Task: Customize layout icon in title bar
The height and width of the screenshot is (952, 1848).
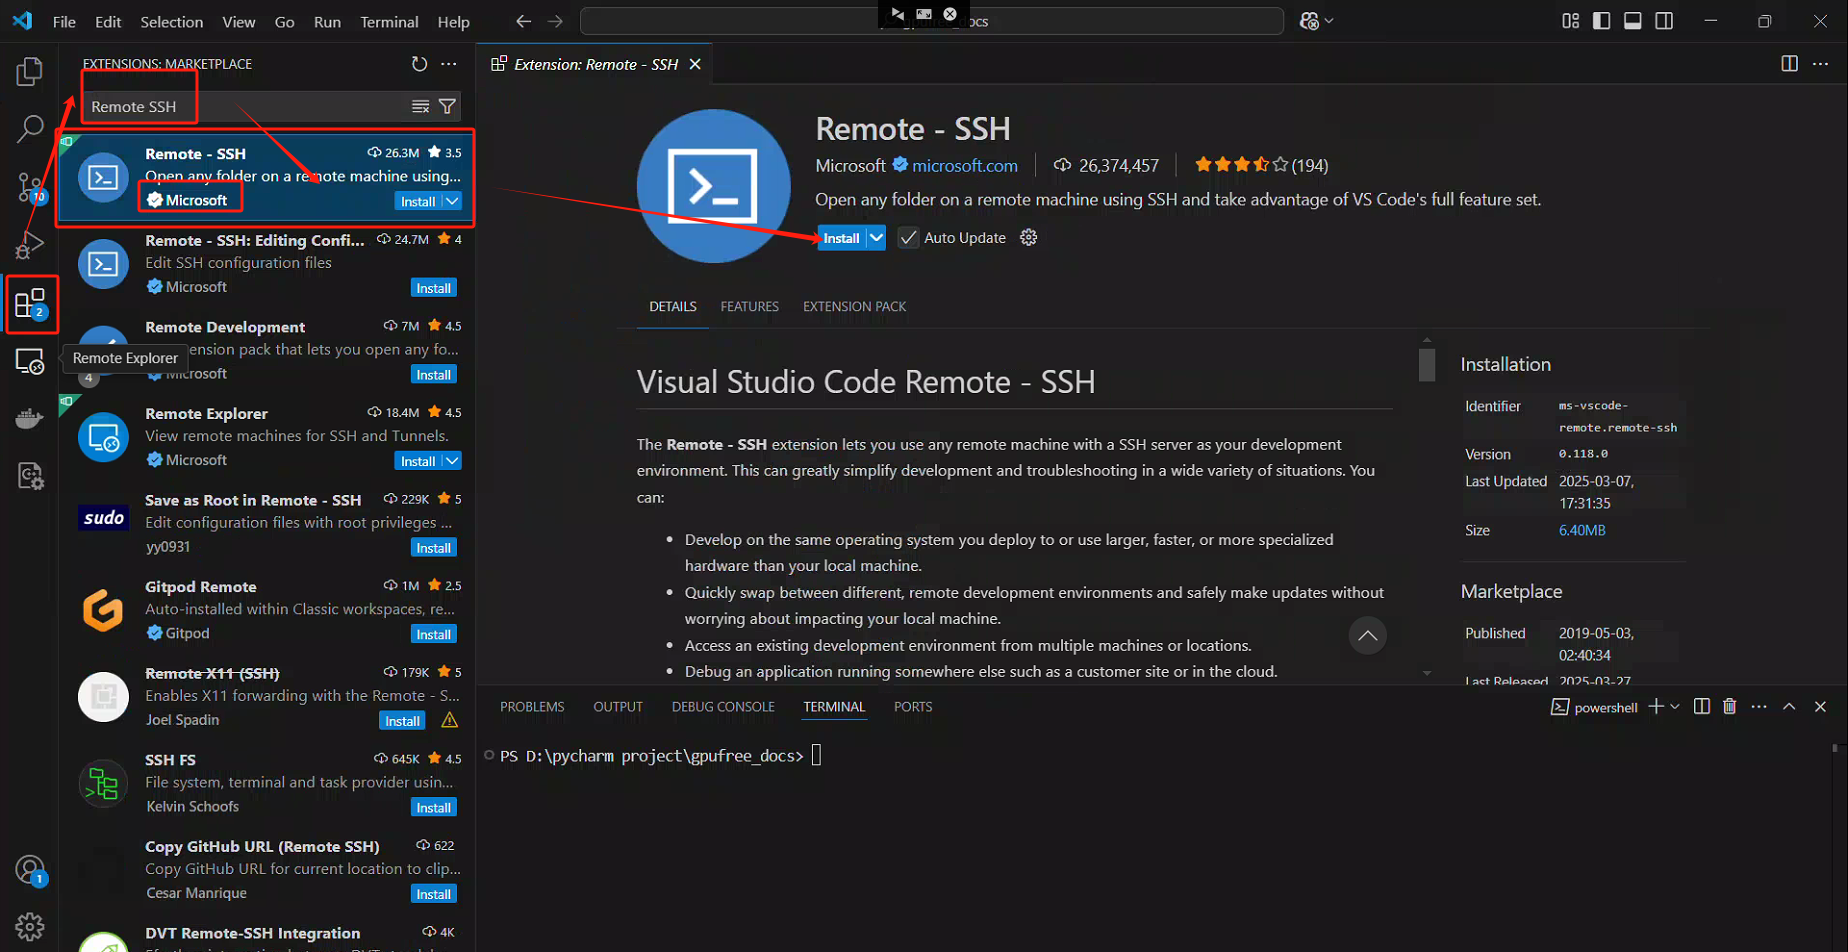Action: 1570,21
